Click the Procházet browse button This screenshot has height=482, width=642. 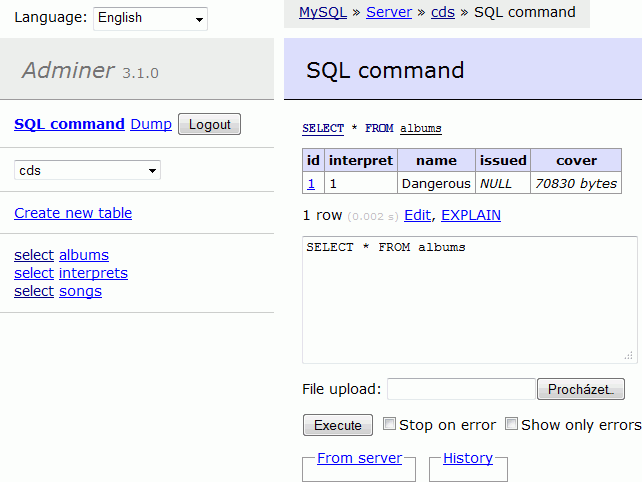click(581, 389)
